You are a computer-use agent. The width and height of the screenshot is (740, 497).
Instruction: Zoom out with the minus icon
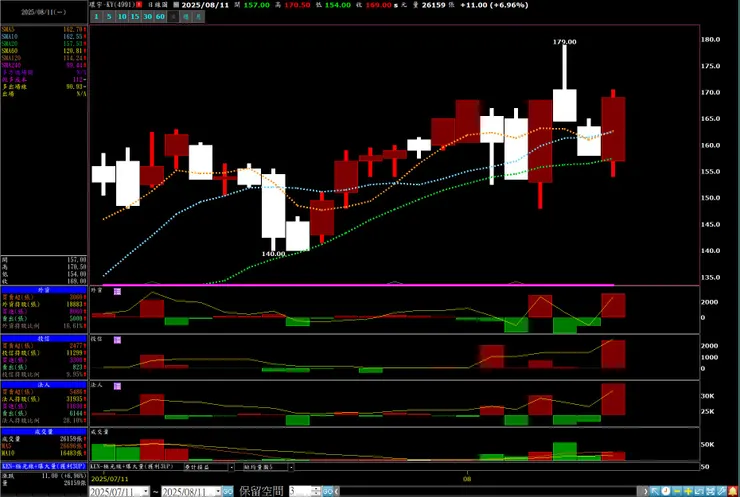tap(677, 491)
